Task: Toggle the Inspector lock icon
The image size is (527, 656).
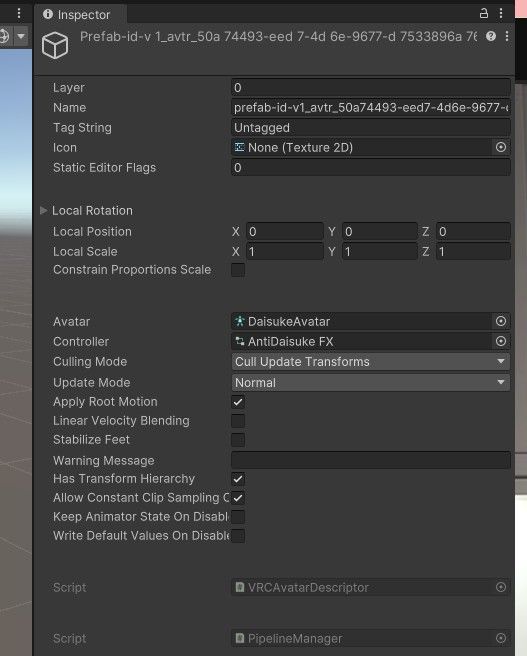Action: 484,14
